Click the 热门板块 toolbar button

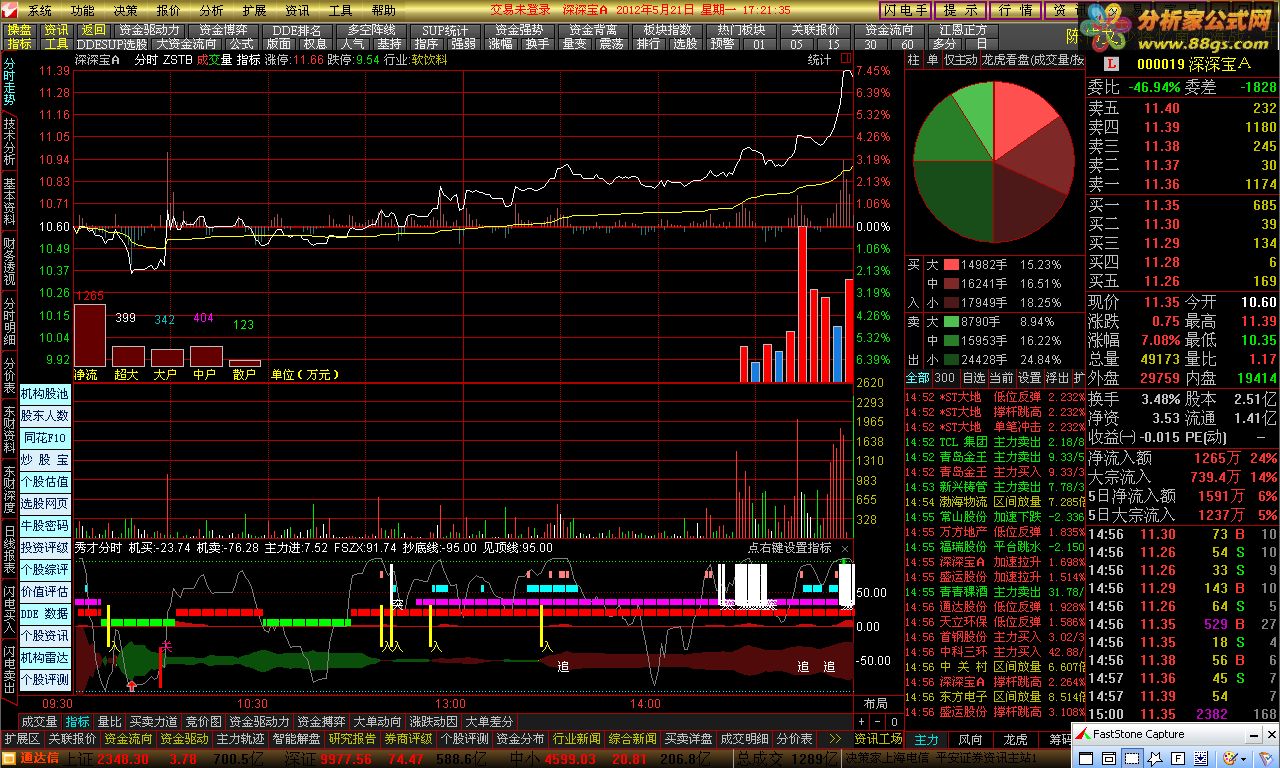click(741, 30)
